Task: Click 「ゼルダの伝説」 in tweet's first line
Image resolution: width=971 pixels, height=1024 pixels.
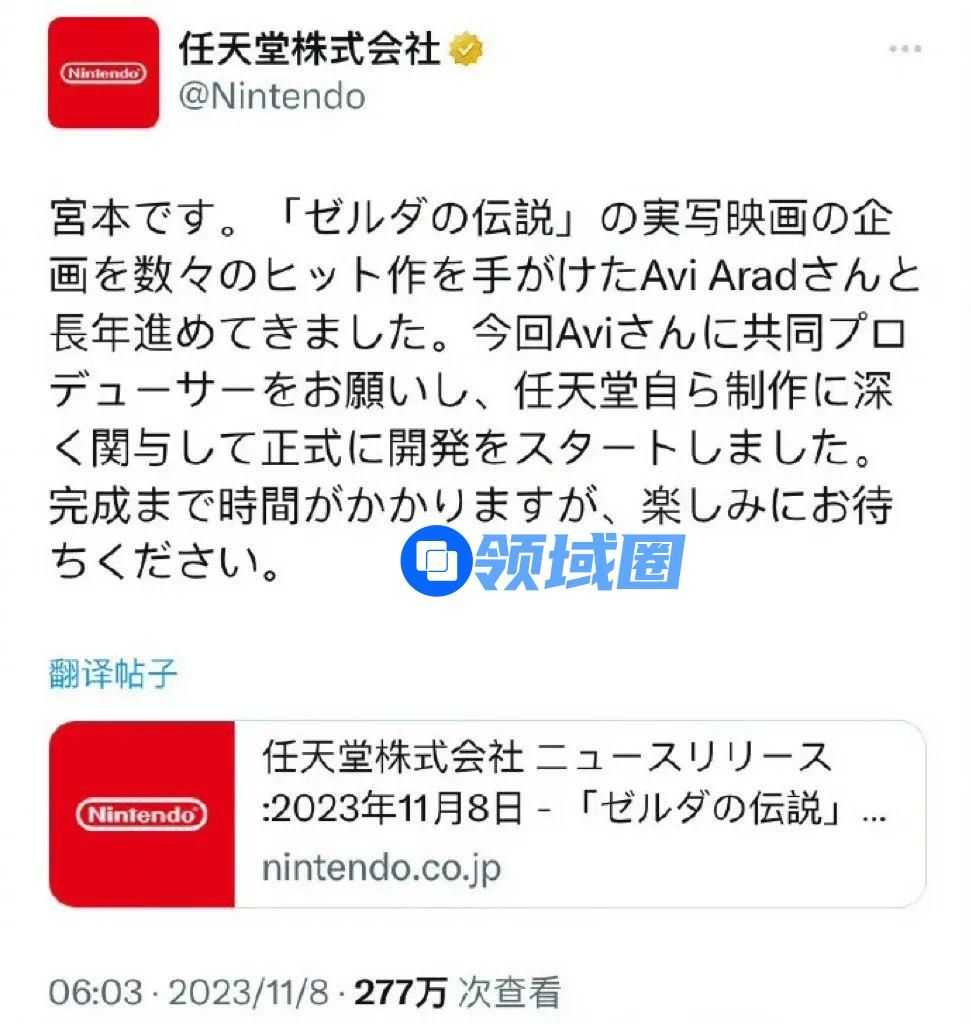Action: [428, 218]
